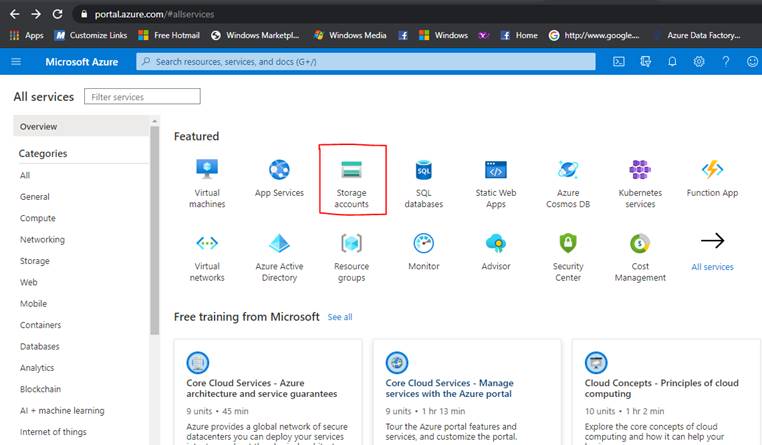Select the Databases category

pyautogui.click(x=39, y=346)
